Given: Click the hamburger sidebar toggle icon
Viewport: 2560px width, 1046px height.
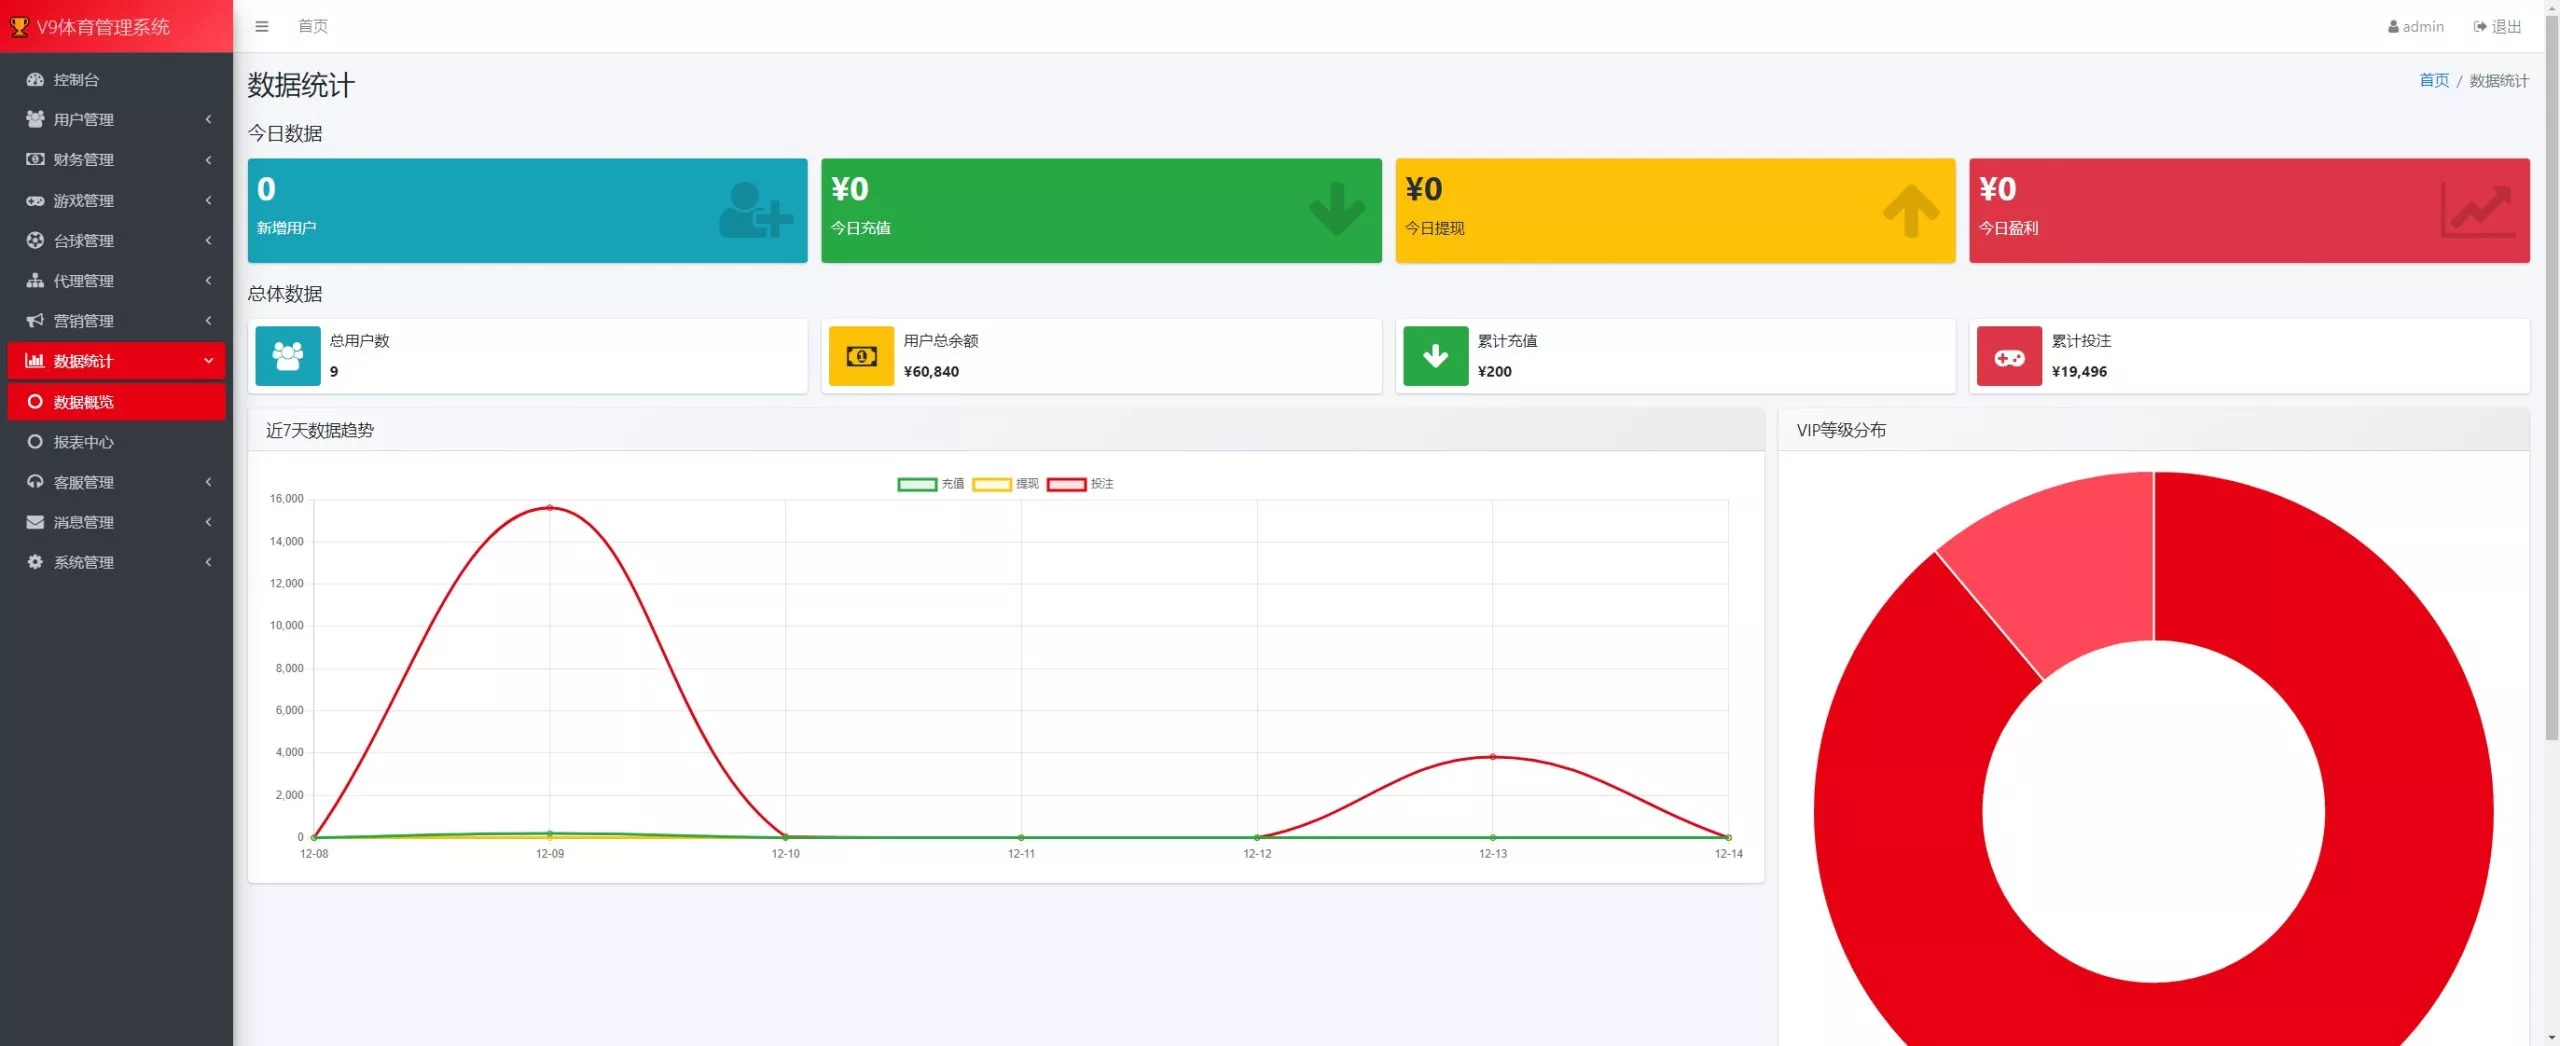Looking at the screenshot, I should (262, 26).
